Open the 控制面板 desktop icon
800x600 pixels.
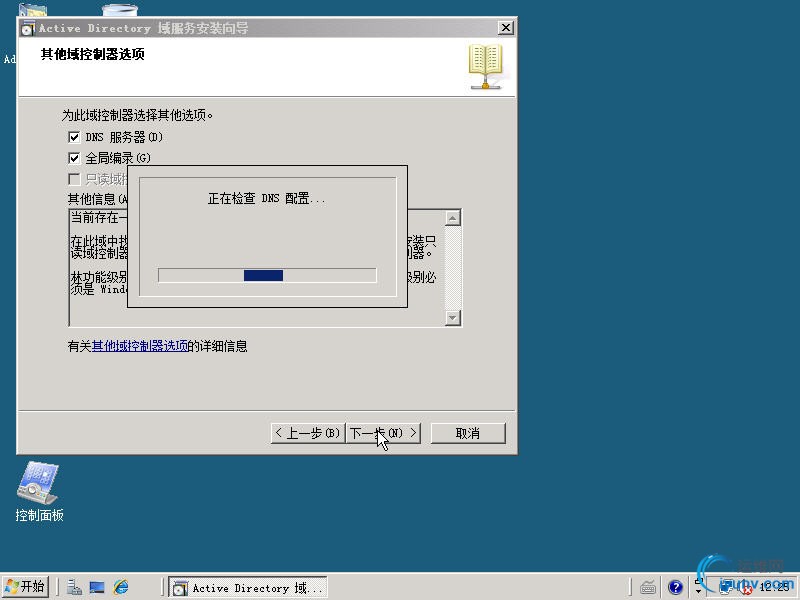pyautogui.click(x=39, y=491)
